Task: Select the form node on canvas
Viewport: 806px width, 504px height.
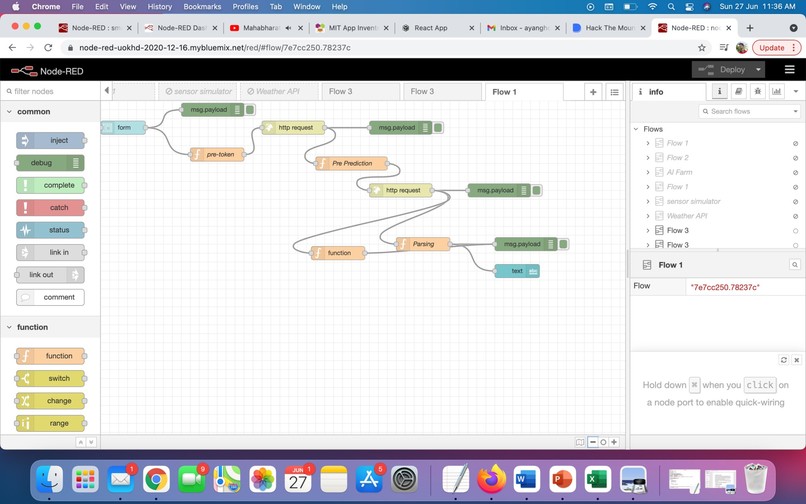Action: [x=123, y=128]
